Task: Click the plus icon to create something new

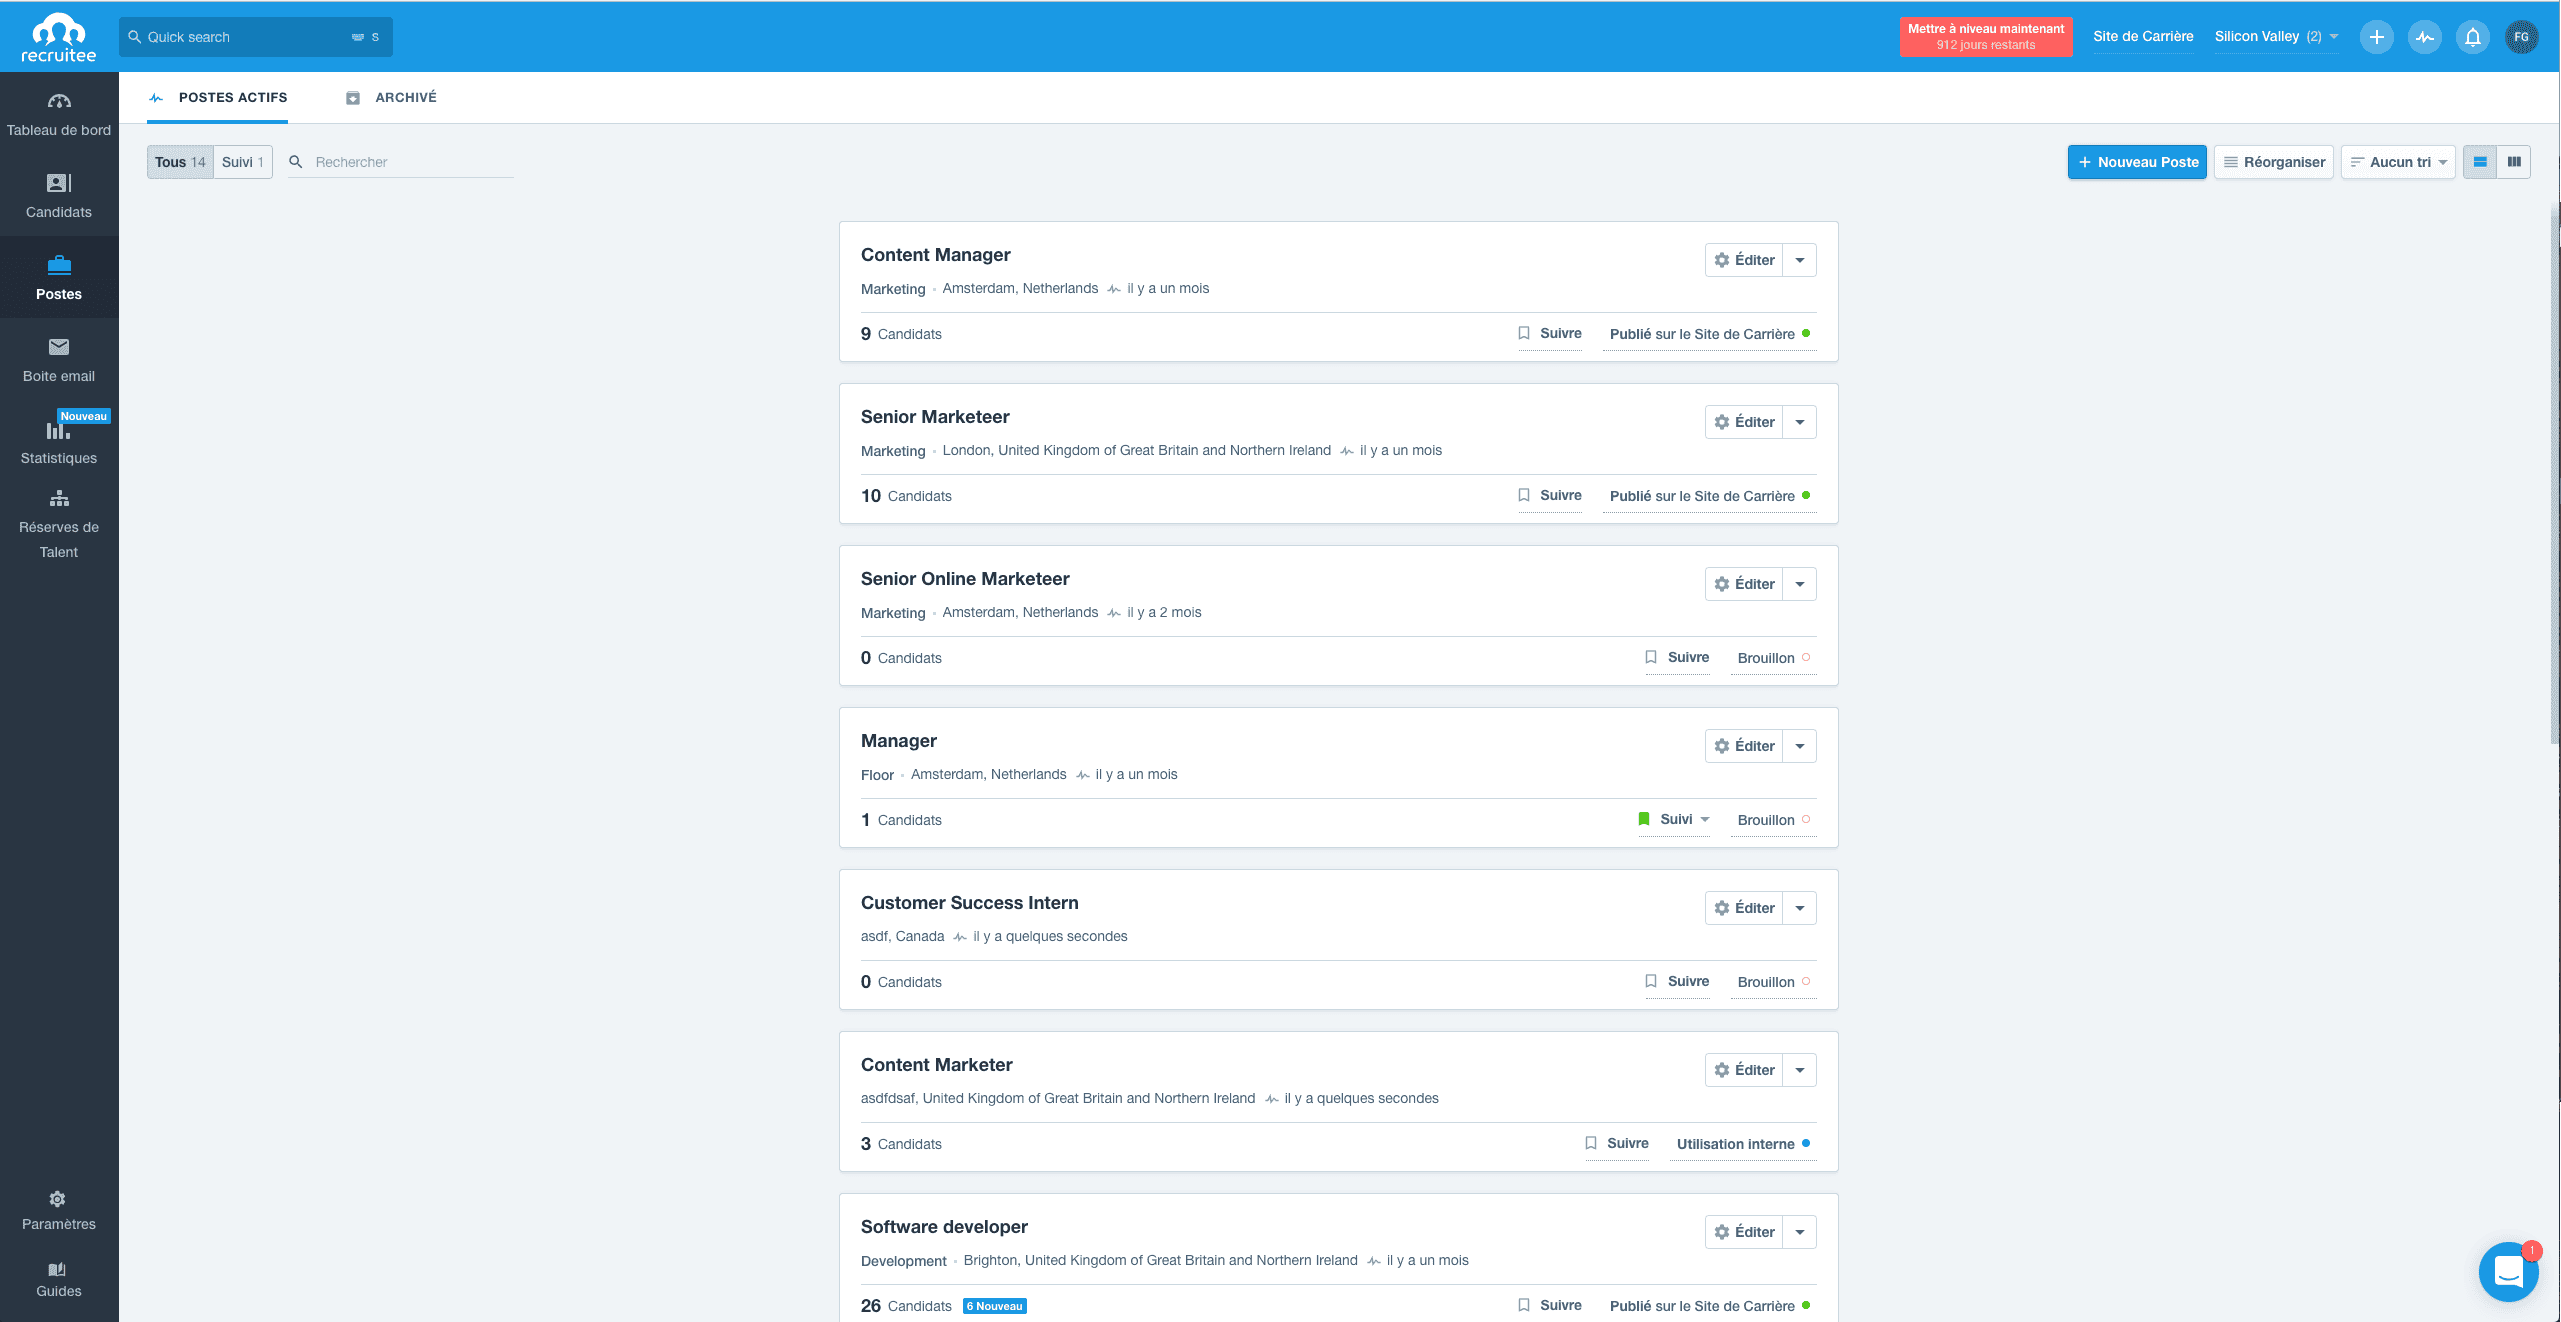Action: [2377, 36]
